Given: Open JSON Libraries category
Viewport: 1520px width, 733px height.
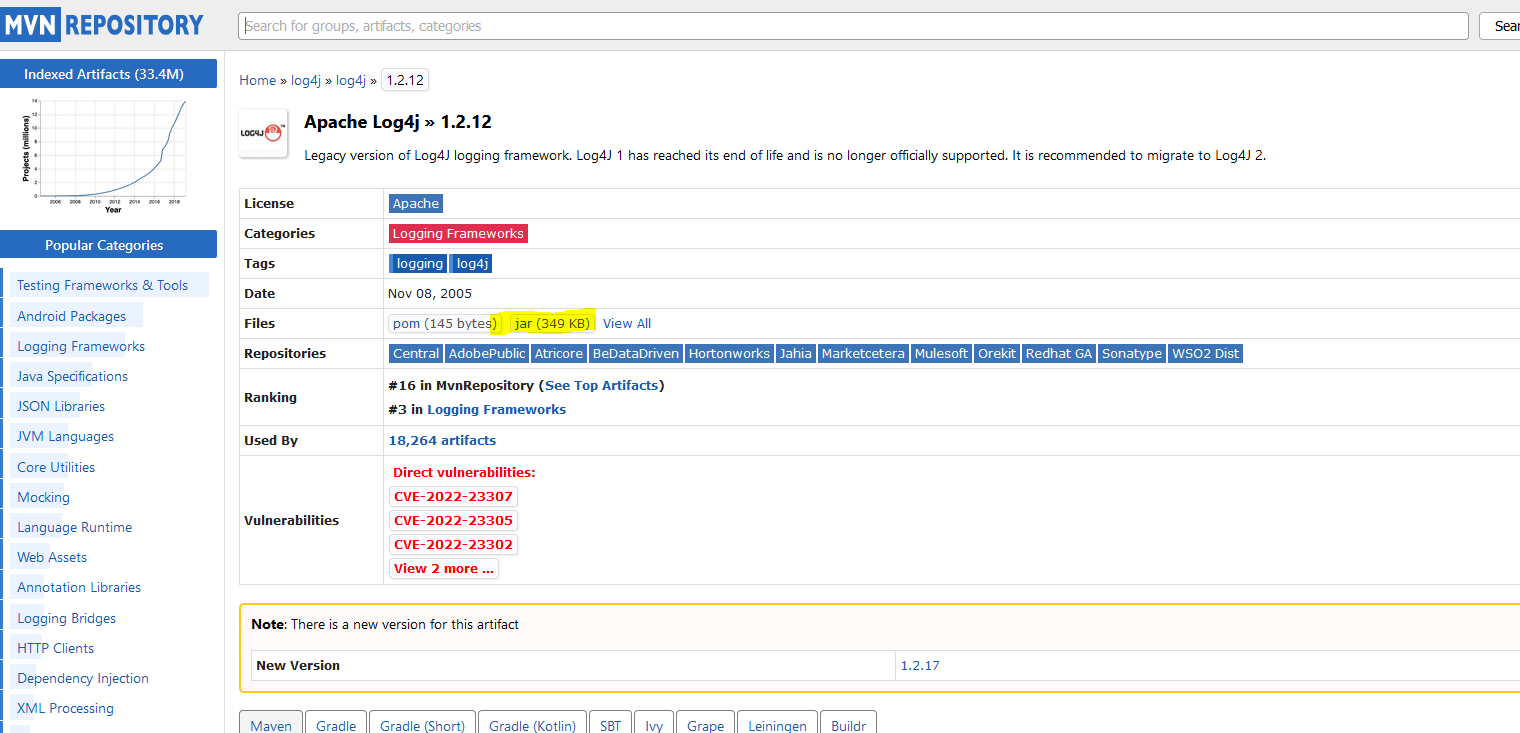Looking at the screenshot, I should [61, 406].
